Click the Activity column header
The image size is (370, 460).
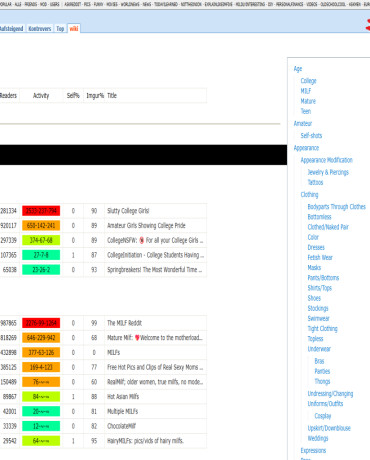tap(41, 96)
